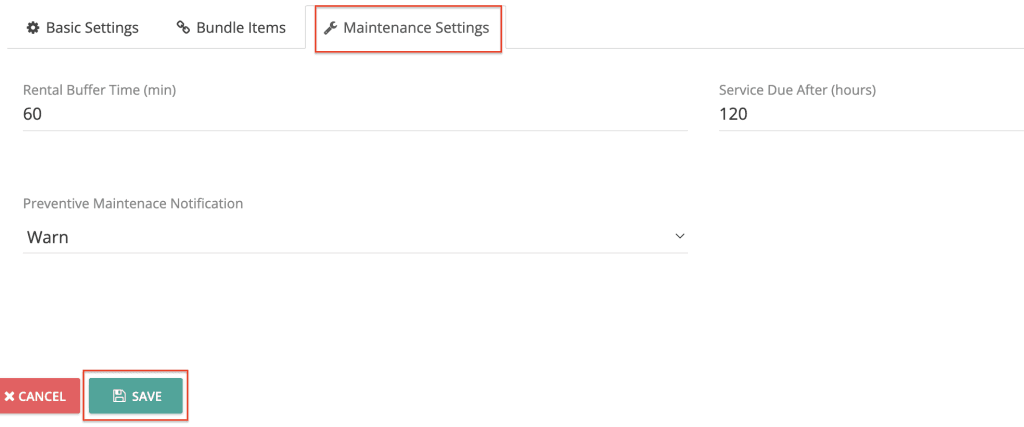Viewport: 1024px width, 427px height.
Task: Click the wrench icon on Maintenance Settings tab
Action: tap(331, 28)
